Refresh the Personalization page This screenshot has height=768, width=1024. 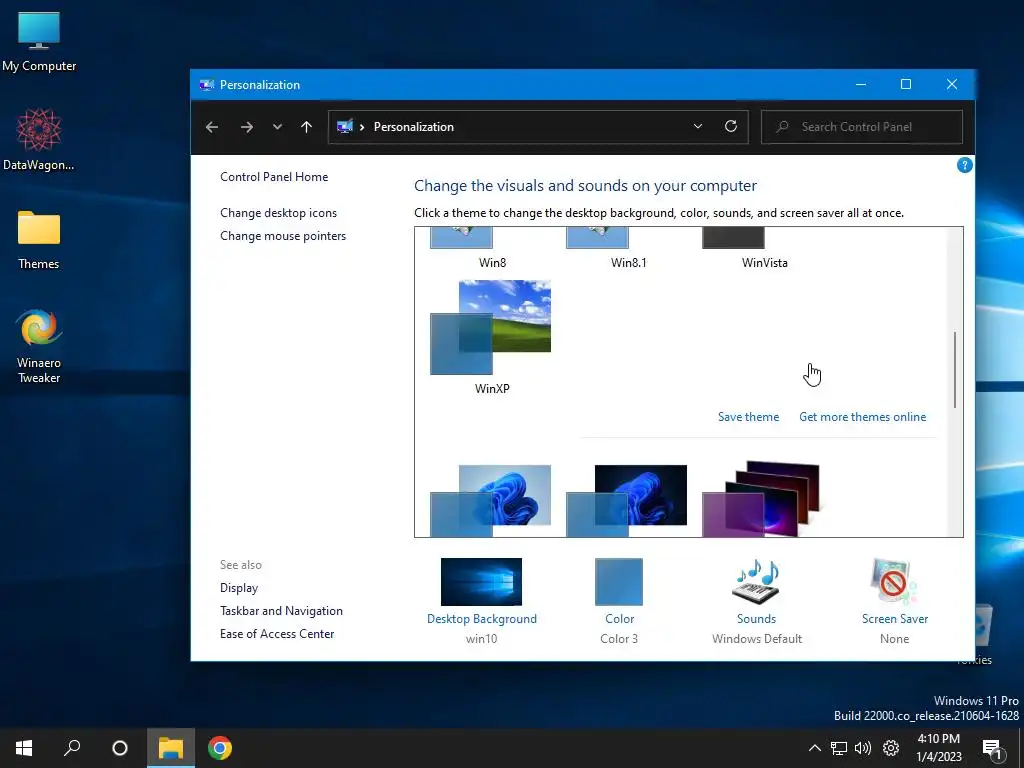pos(731,126)
